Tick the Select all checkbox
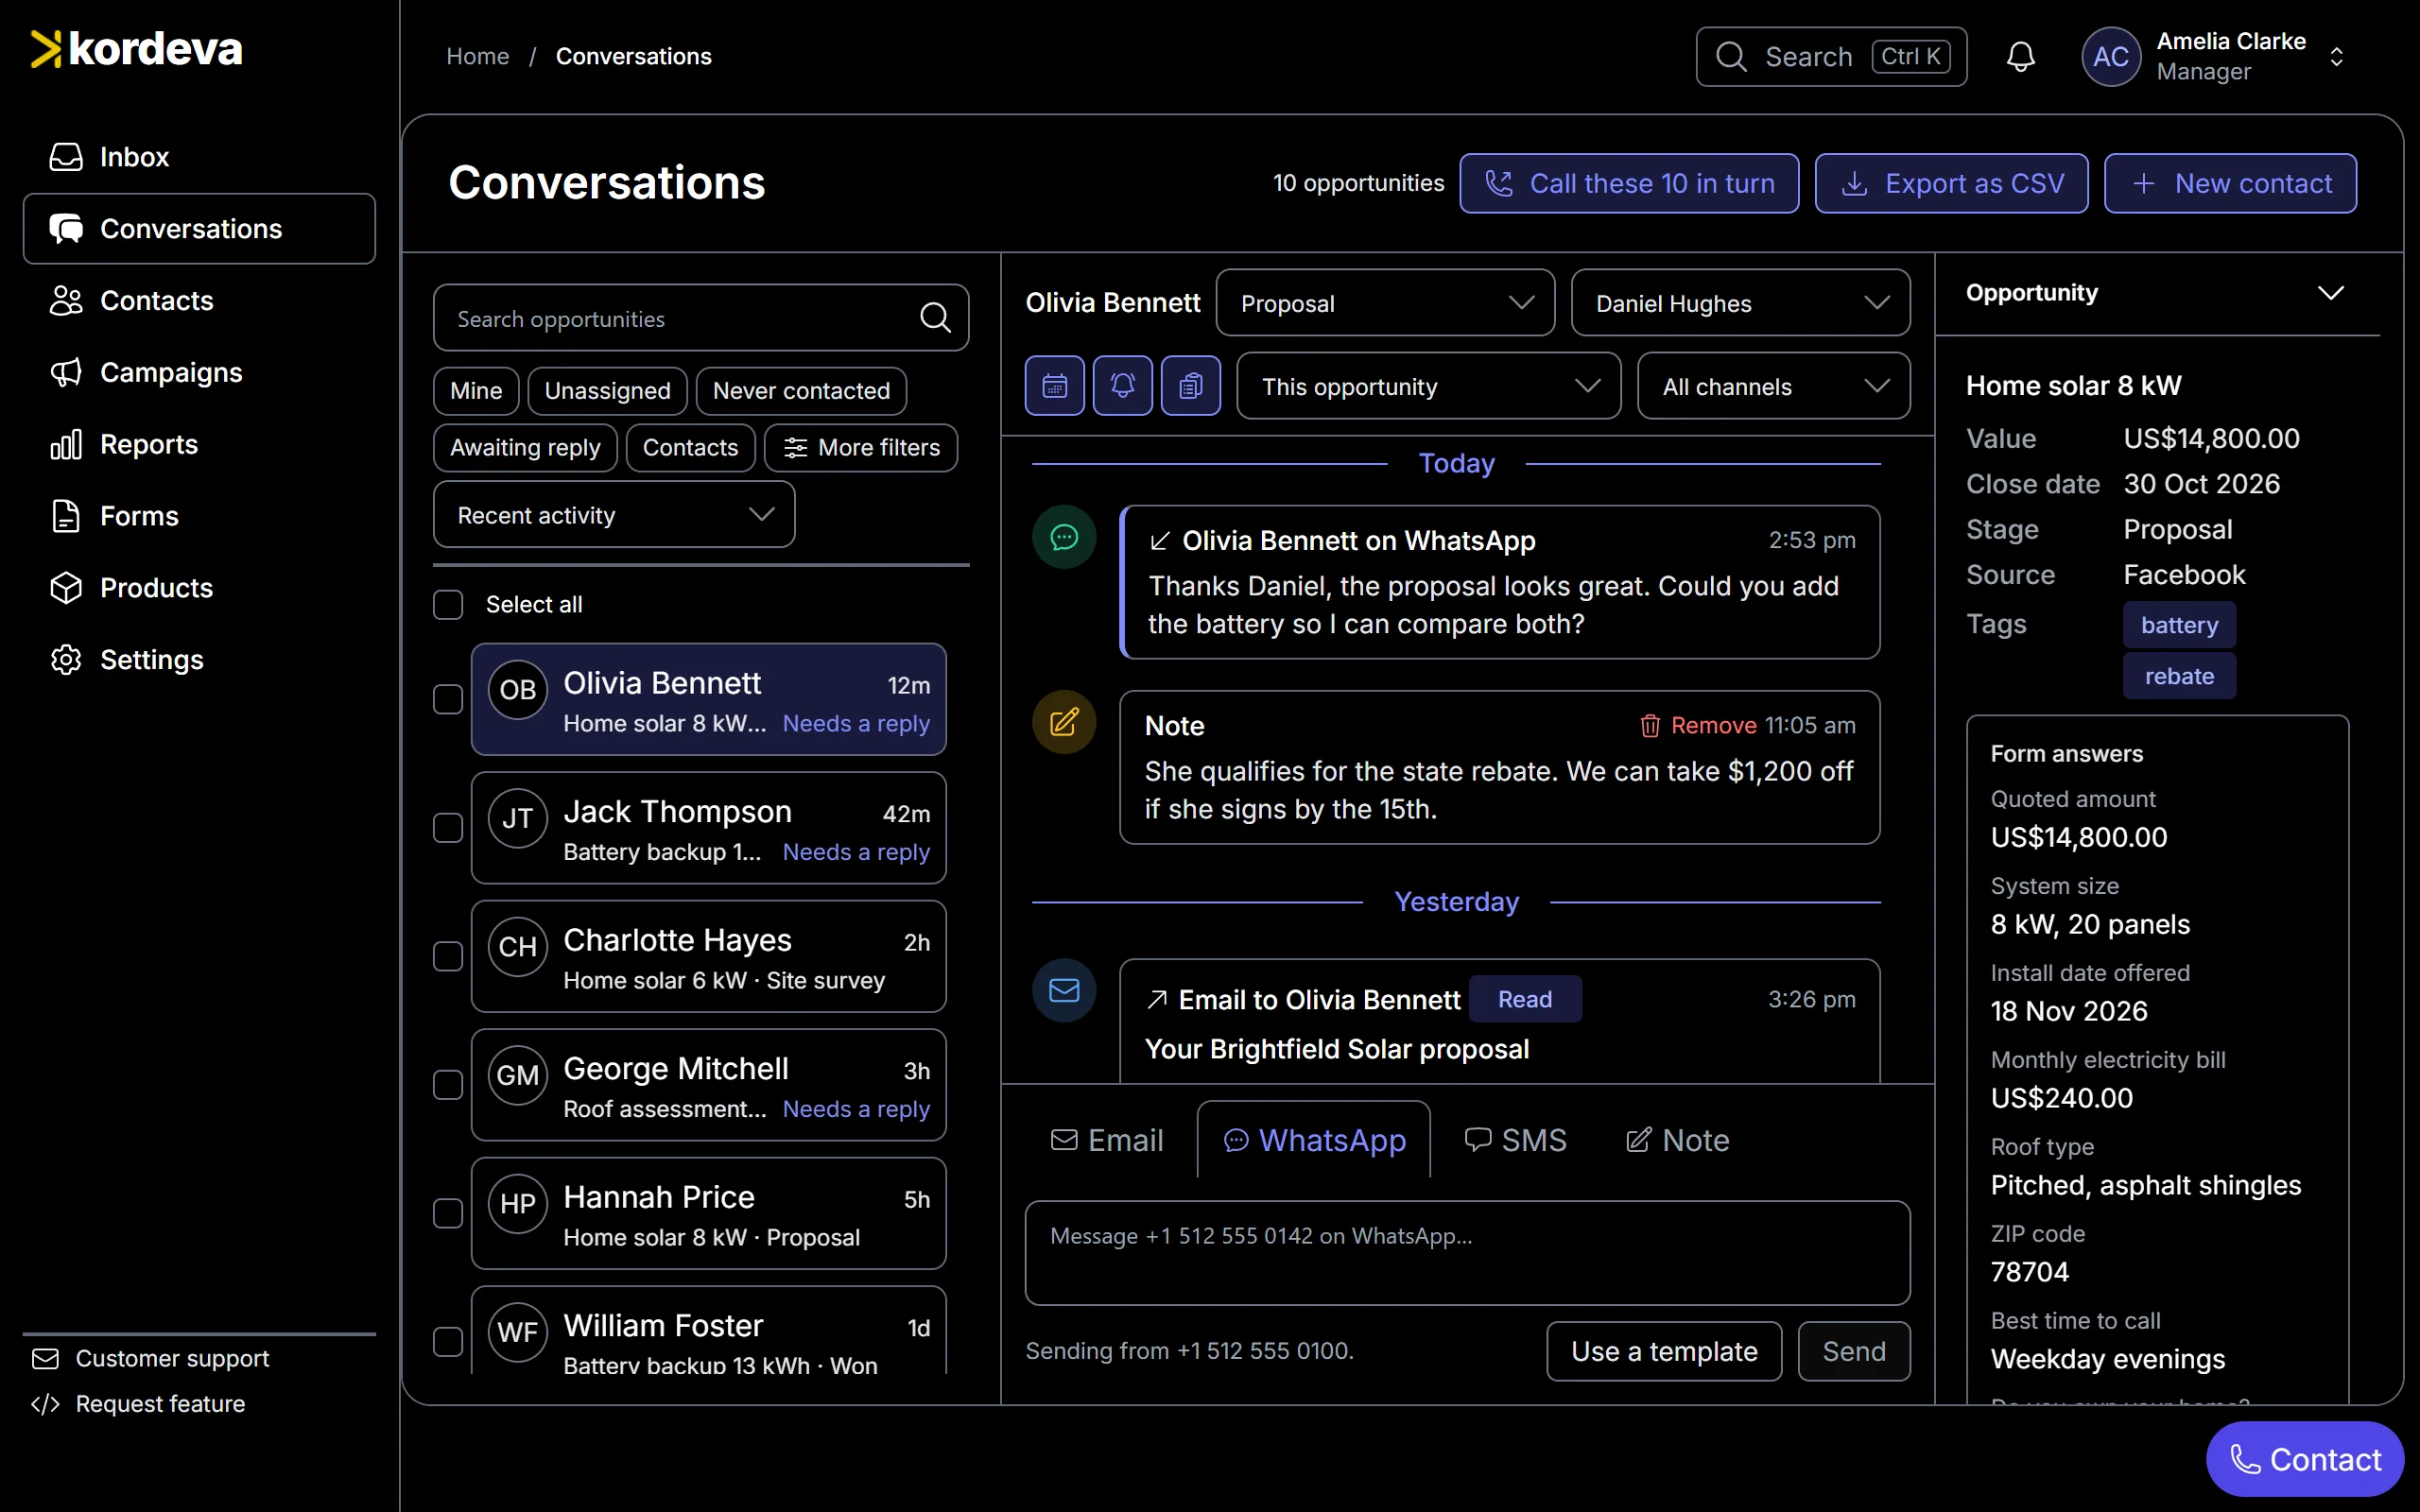The image size is (2420, 1512). click(448, 604)
